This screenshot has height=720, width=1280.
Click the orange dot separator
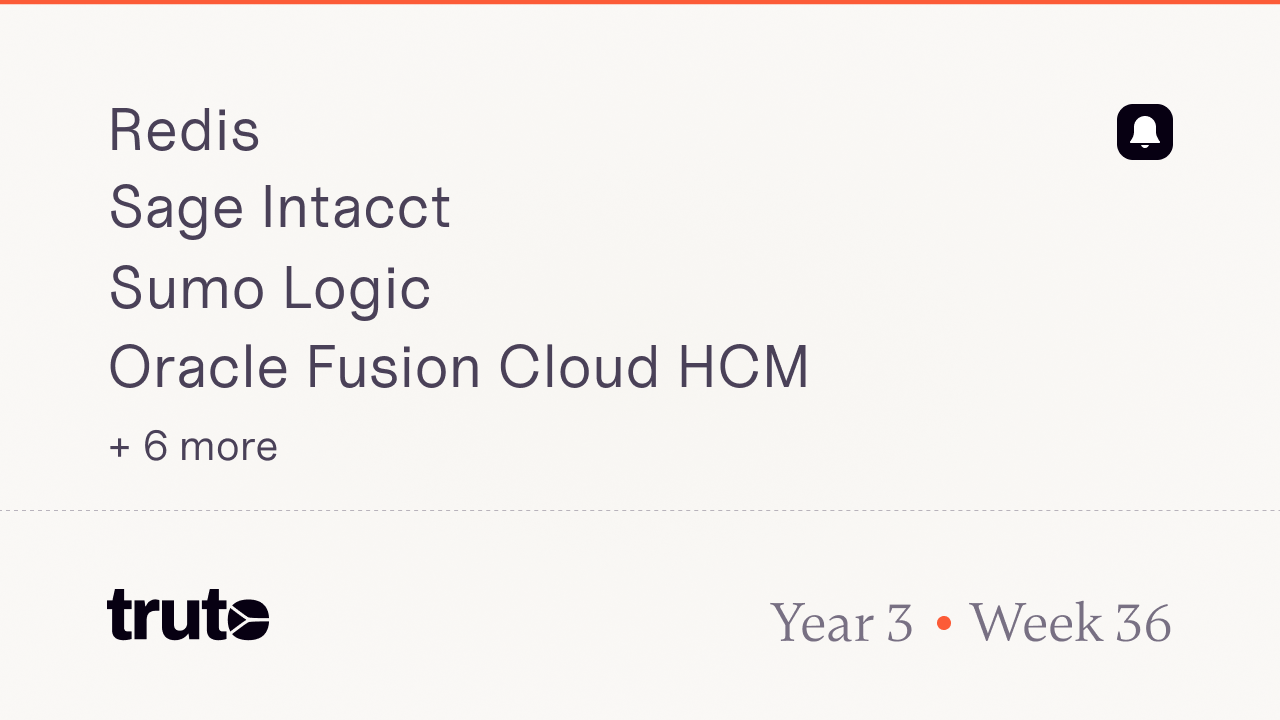[943, 623]
